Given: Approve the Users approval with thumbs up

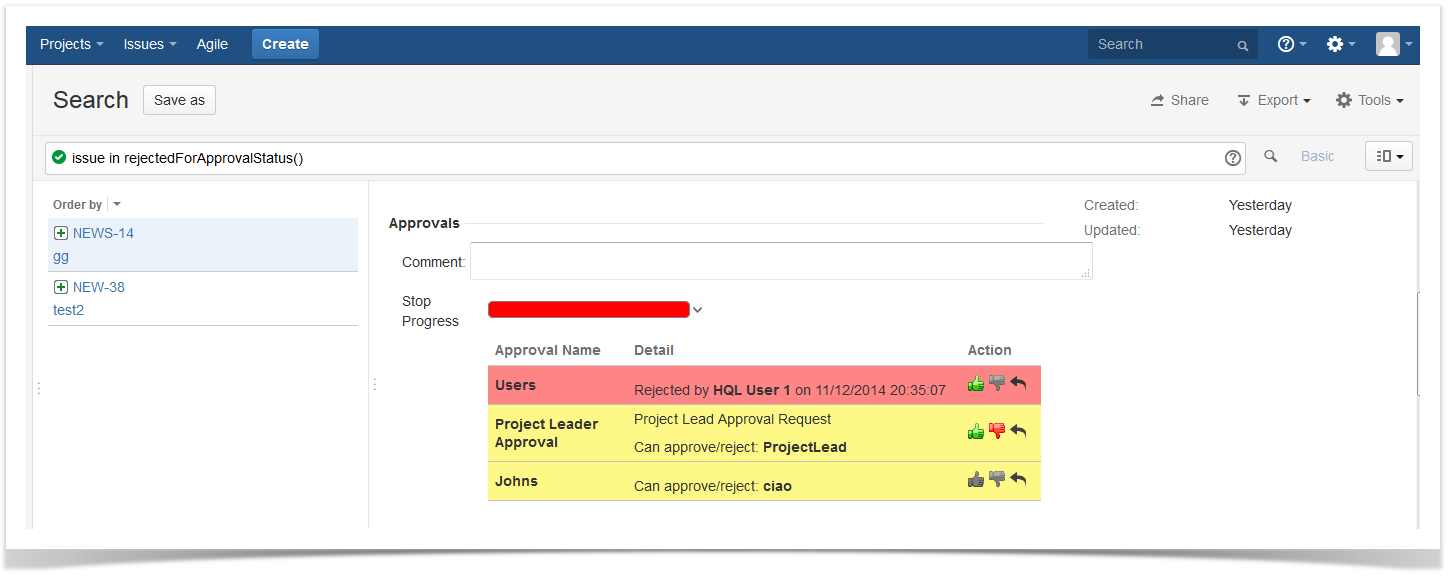Looking at the screenshot, I should pyautogui.click(x=976, y=383).
